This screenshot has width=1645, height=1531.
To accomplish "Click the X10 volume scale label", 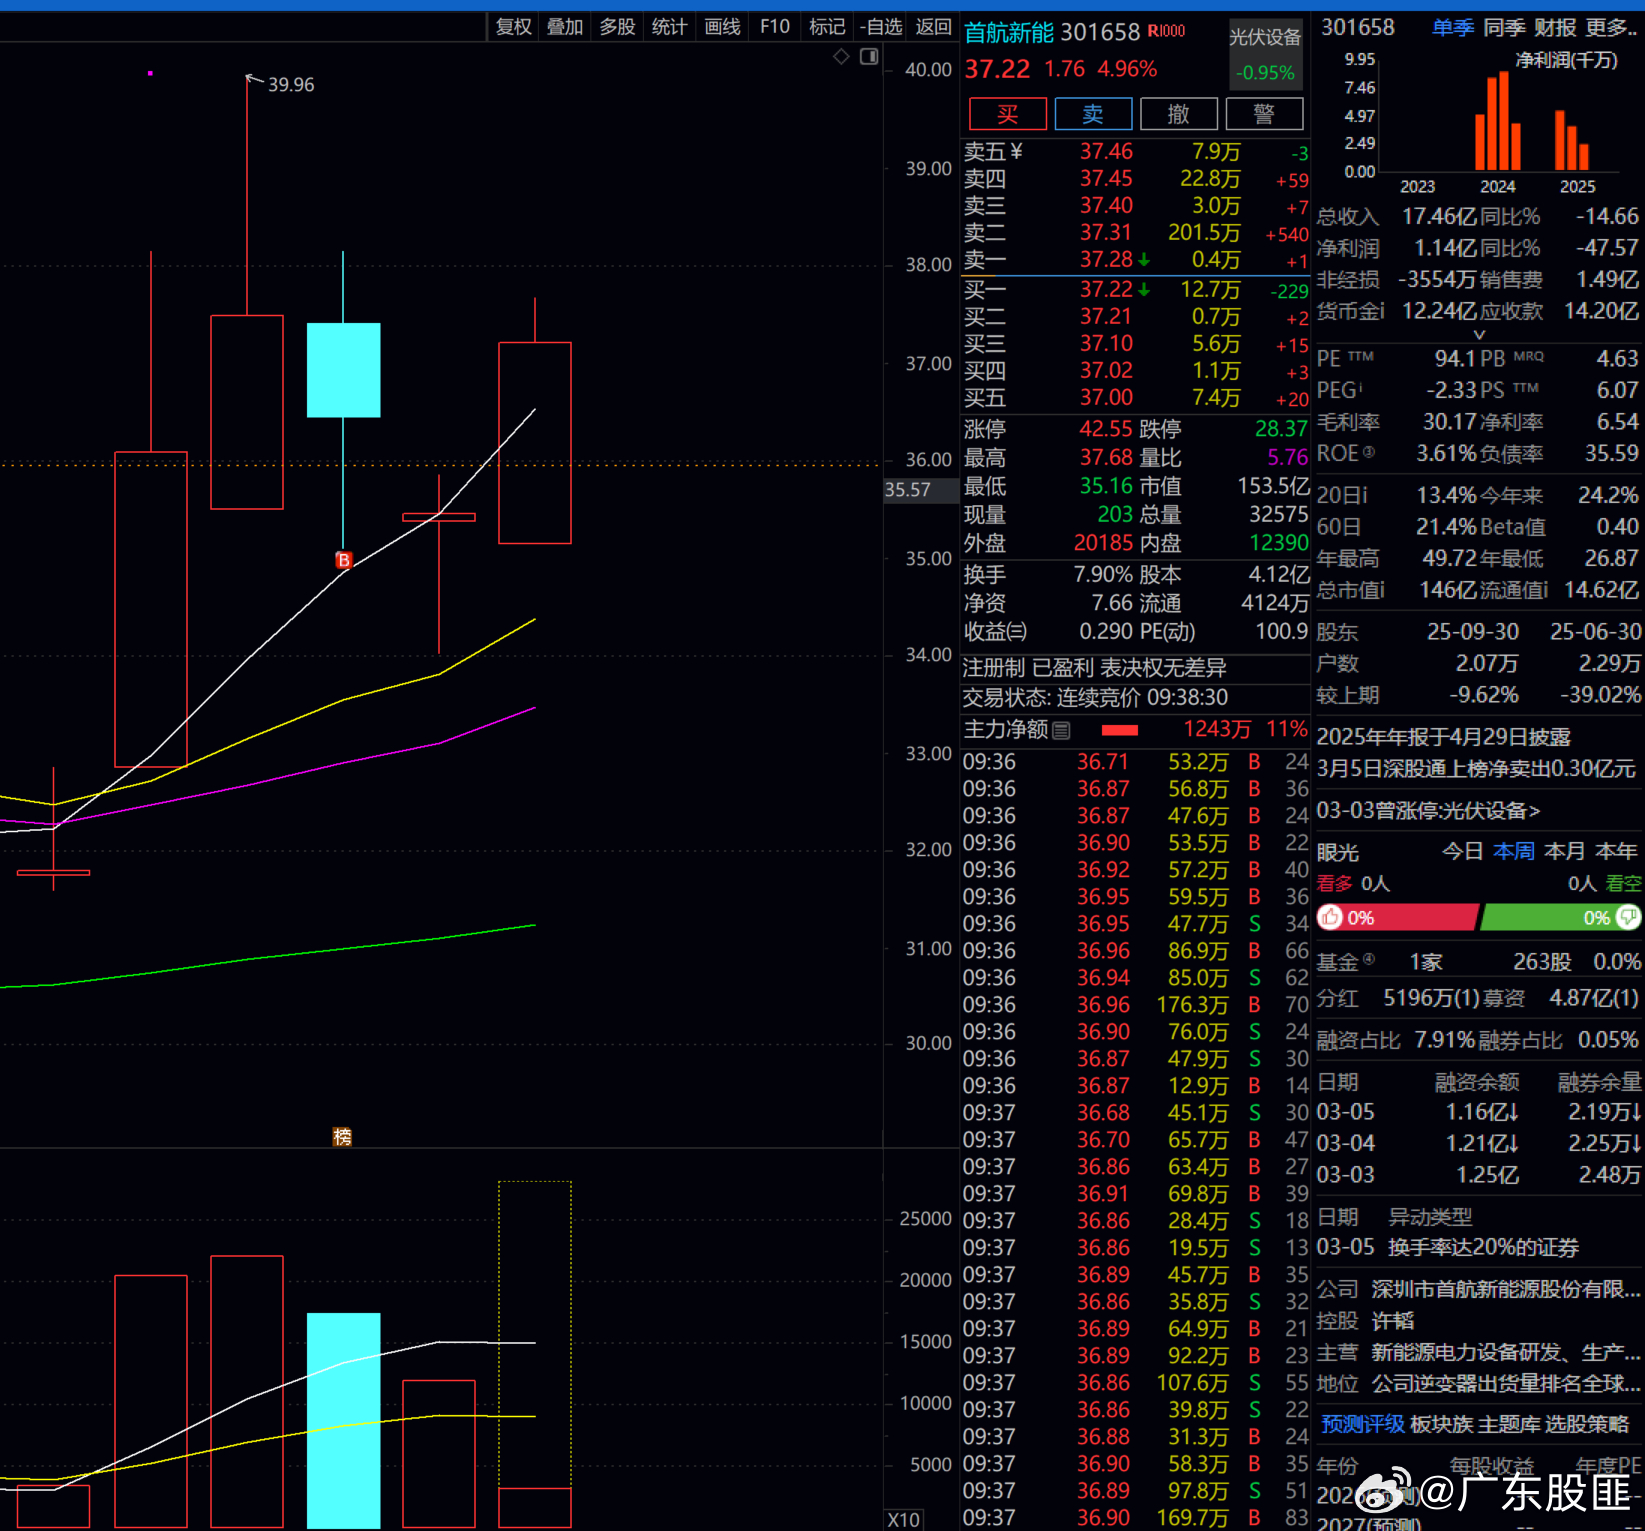I will click(904, 1519).
